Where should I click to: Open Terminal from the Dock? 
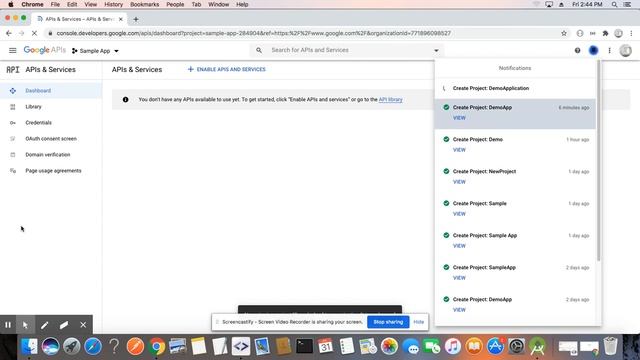pyautogui.click(x=304, y=347)
